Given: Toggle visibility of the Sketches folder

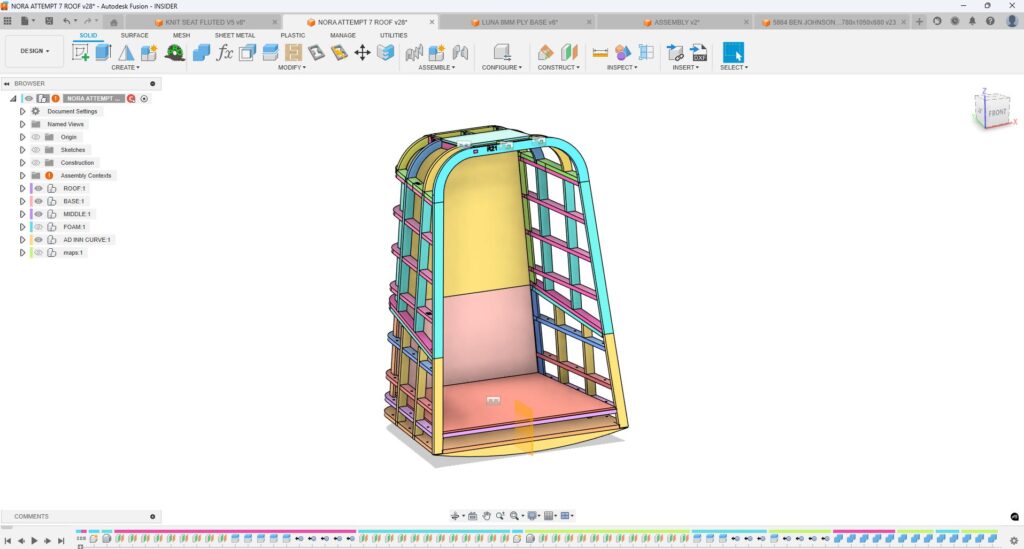Looking at the screenshot, I should tap(36, 150).
